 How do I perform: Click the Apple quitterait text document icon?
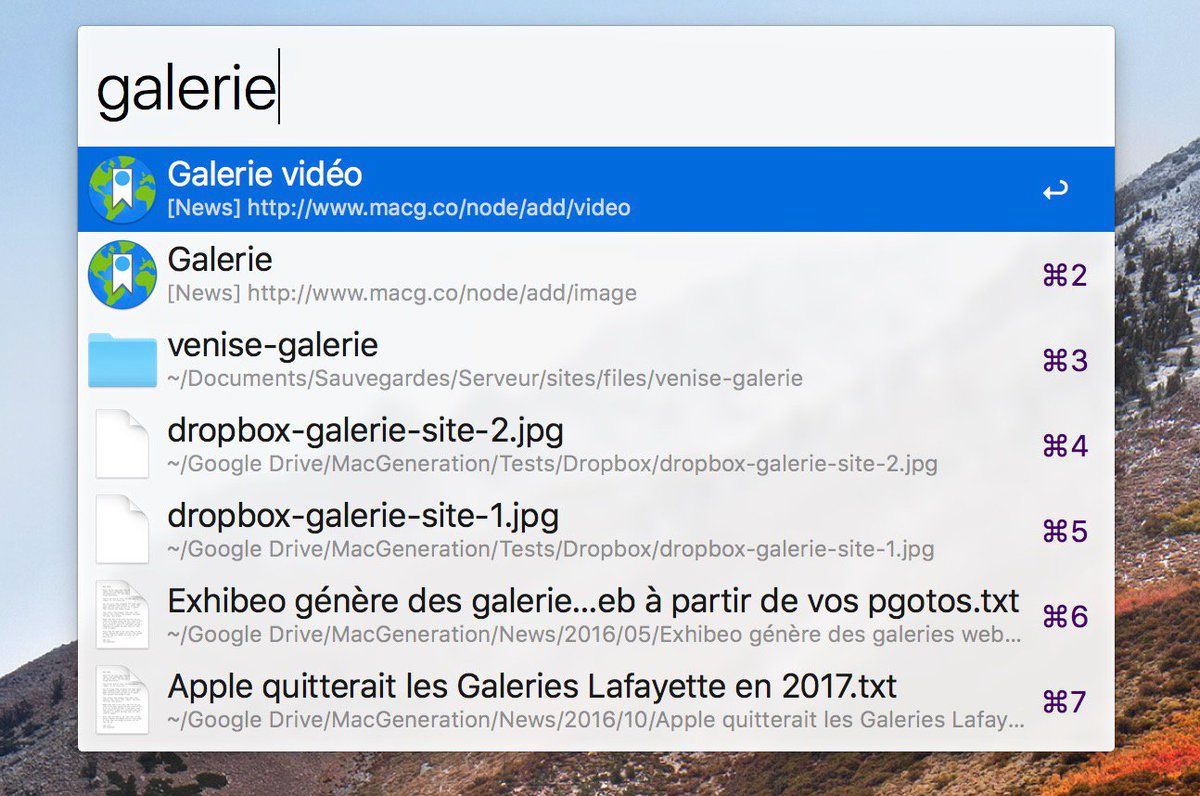point(122,700)
